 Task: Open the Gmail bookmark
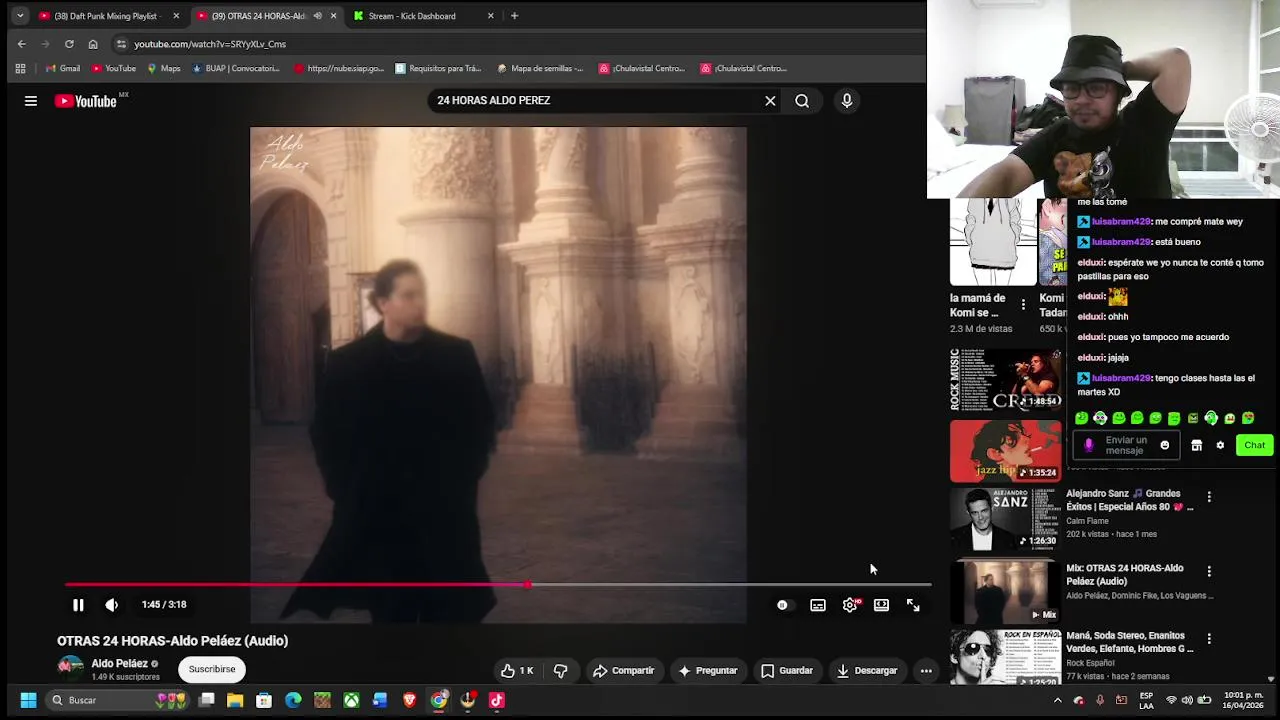click(62, 68)
